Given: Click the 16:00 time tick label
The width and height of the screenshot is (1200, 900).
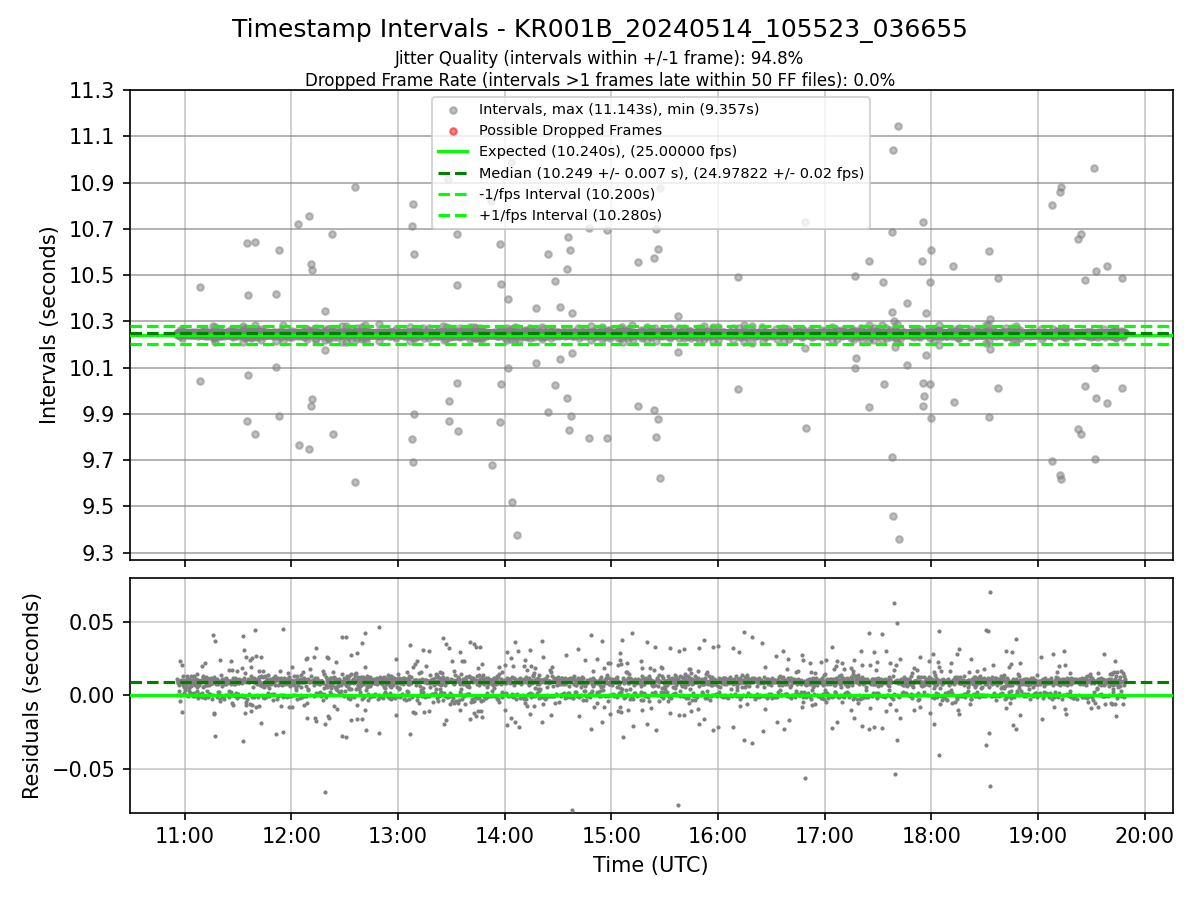Looking at the screenshot, I should (717, 834).
